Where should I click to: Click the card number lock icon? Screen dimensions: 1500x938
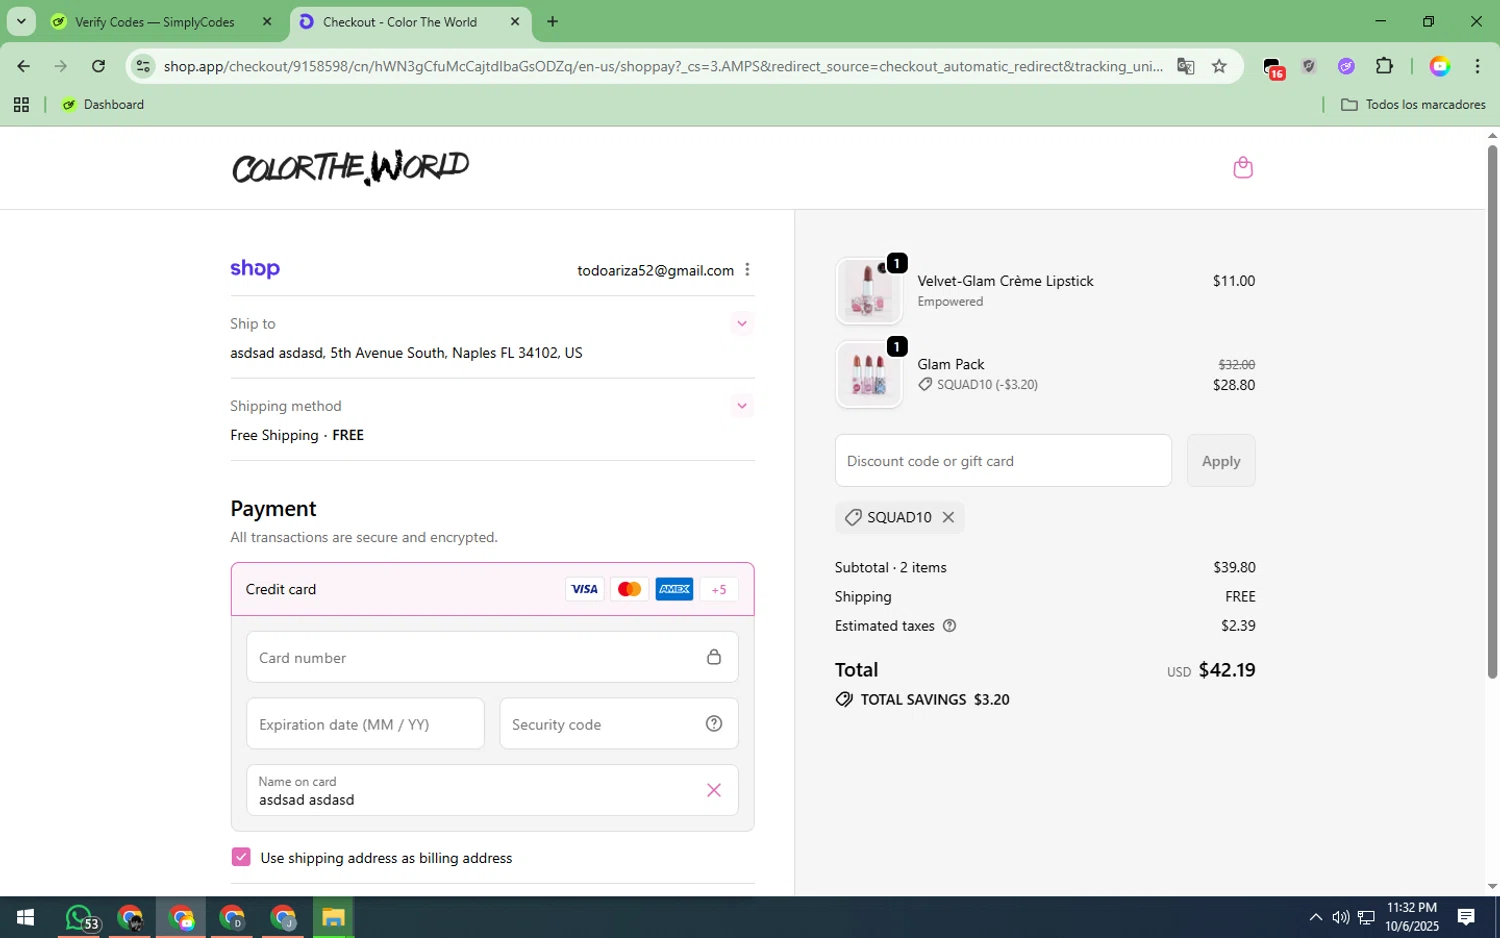coord(714,657)
